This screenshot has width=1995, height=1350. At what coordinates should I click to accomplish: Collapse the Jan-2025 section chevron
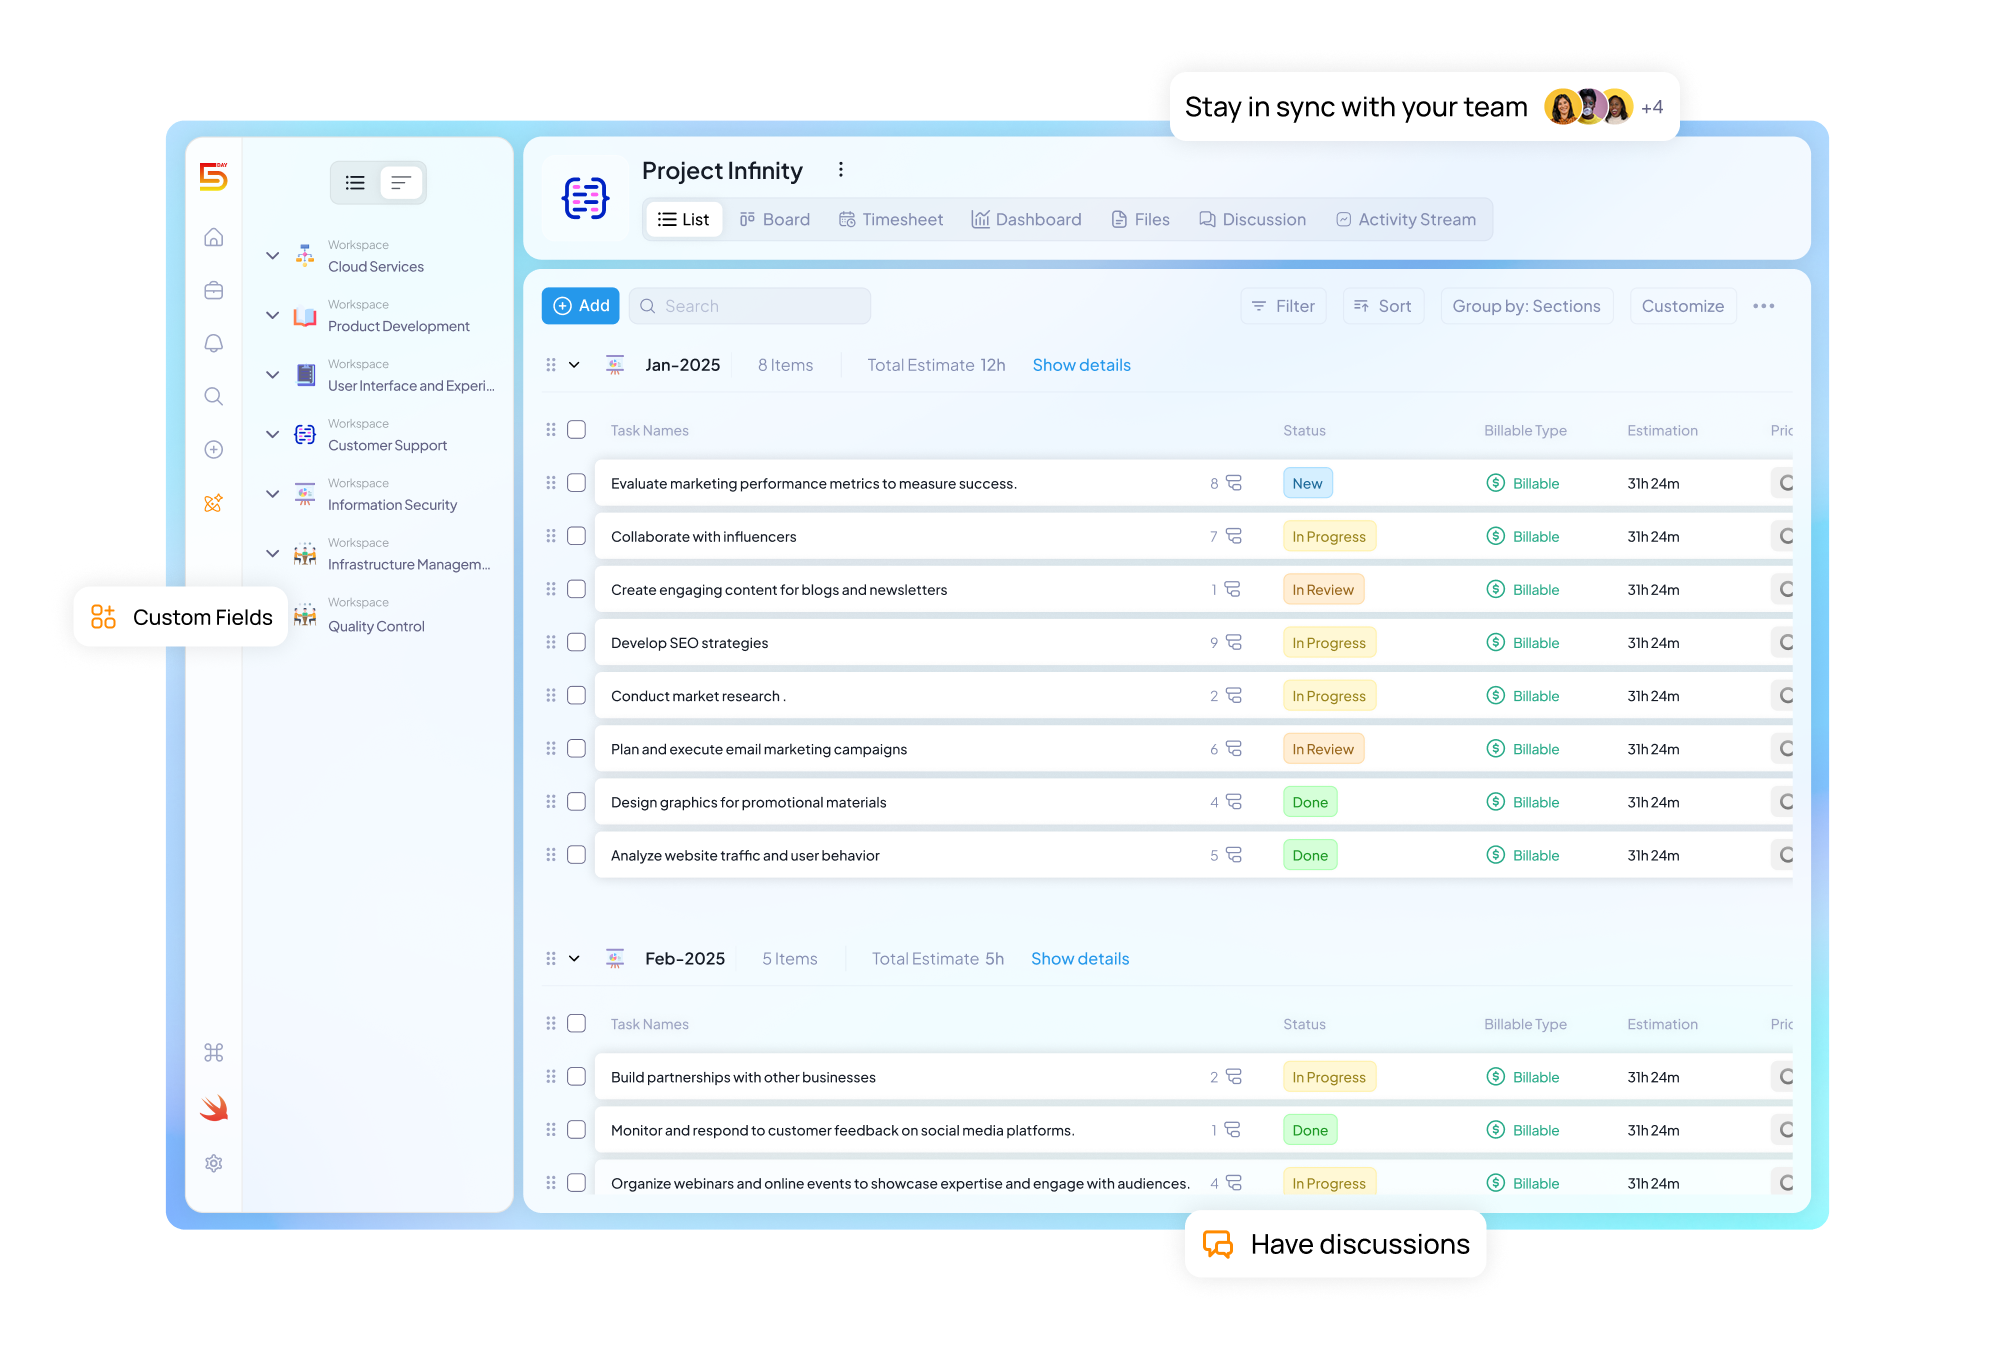pyautogui.click(x=574, y=365)
